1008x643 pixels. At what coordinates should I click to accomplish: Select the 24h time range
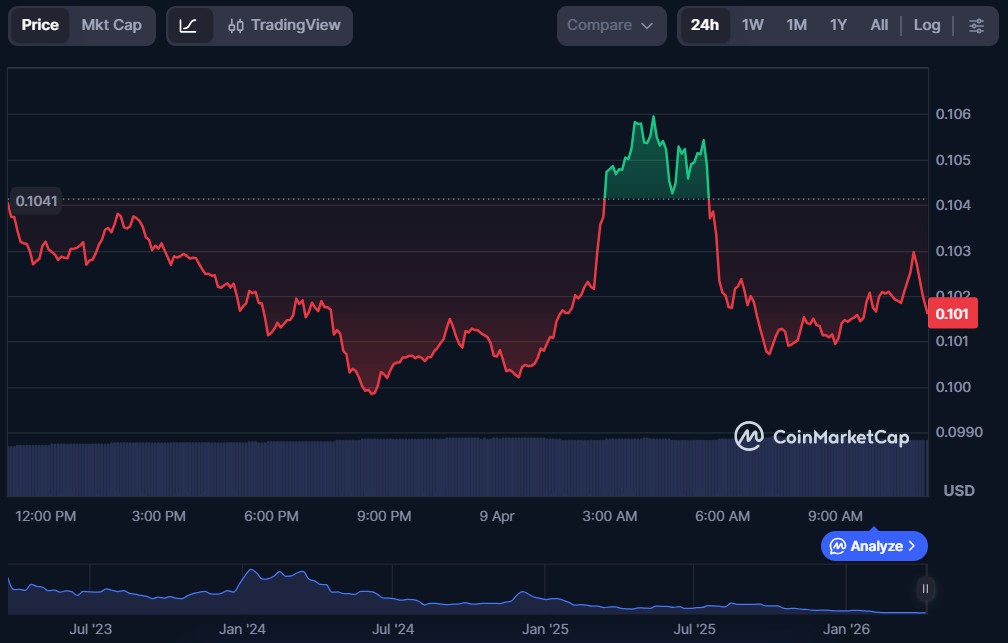click(705, 25)
